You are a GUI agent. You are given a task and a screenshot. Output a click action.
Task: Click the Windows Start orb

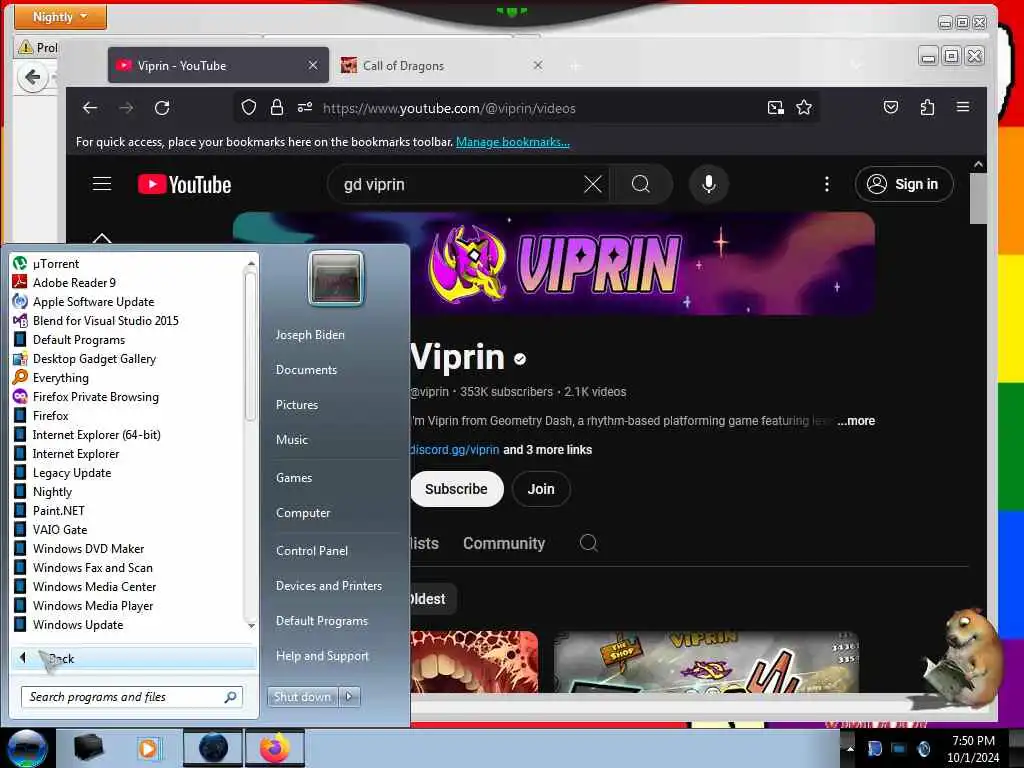click(27, 748)
